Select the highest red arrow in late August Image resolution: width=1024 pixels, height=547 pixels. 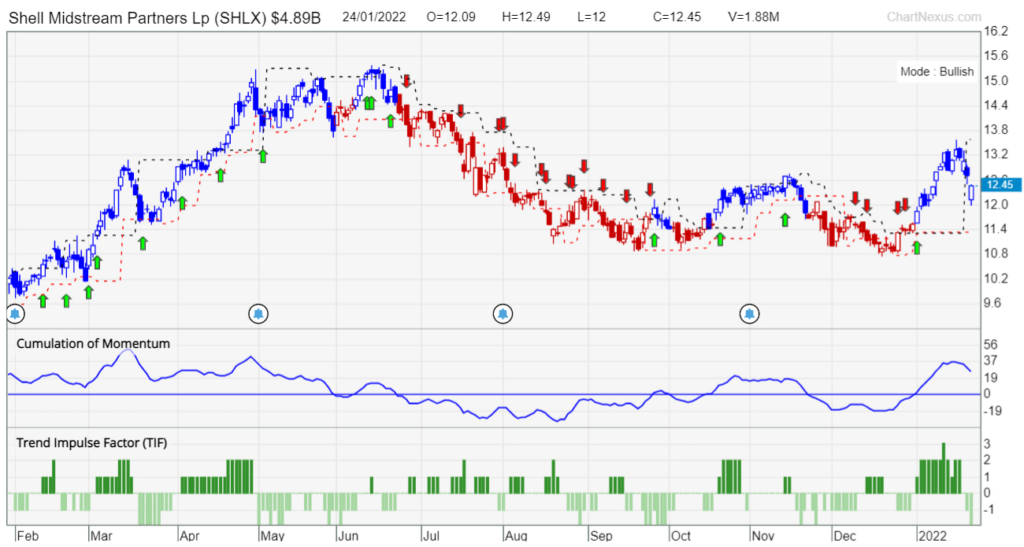(584, 166)
